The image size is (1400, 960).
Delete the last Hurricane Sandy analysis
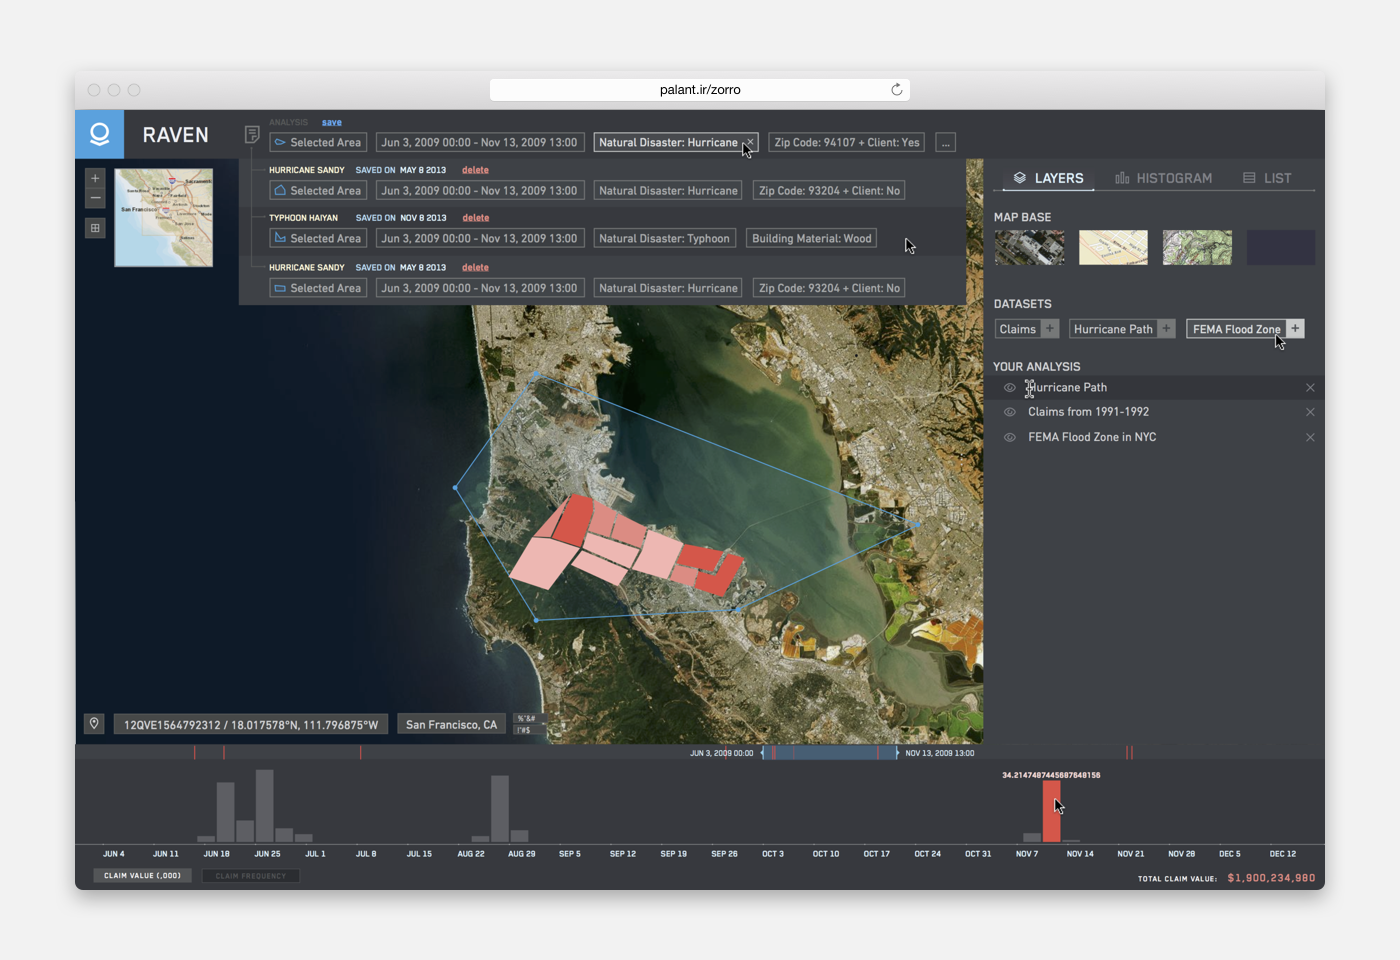click(x=475, y=268)
